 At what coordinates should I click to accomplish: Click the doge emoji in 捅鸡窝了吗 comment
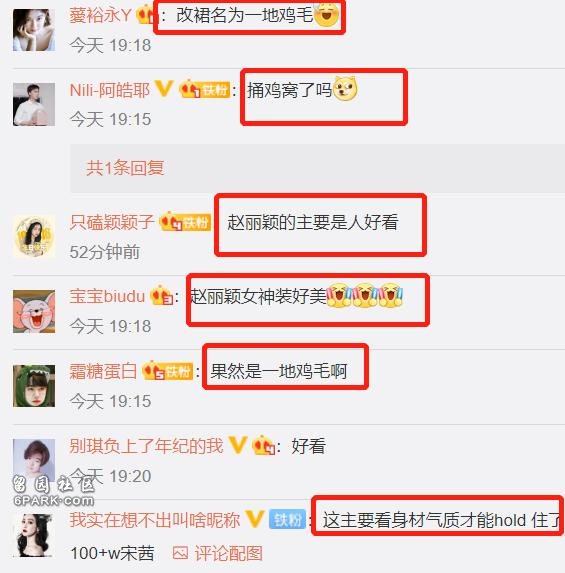(x=345, y=89)
